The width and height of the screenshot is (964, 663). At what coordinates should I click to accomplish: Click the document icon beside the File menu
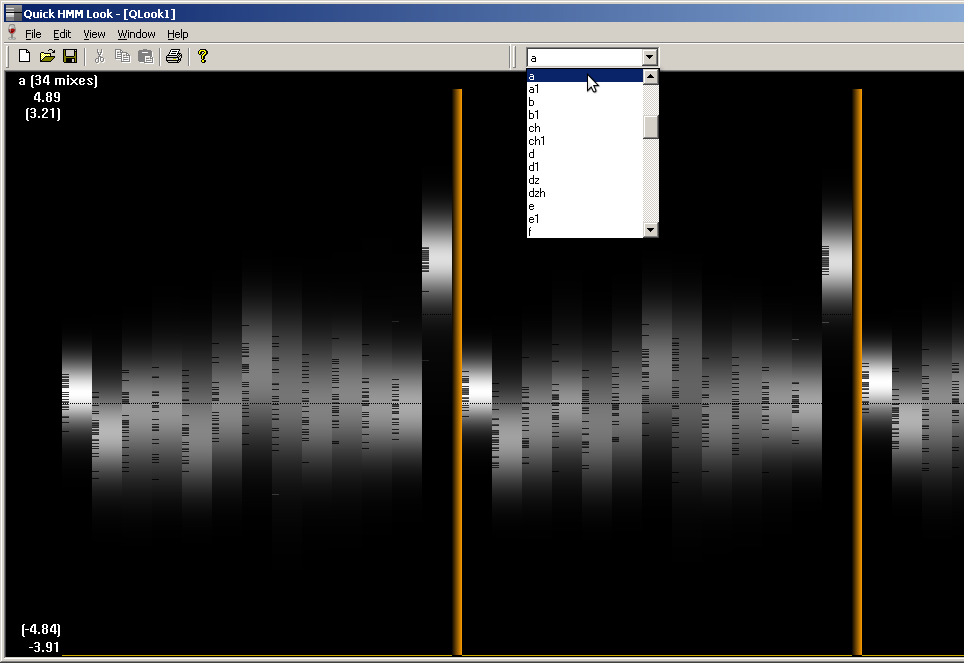coord(12,33)
